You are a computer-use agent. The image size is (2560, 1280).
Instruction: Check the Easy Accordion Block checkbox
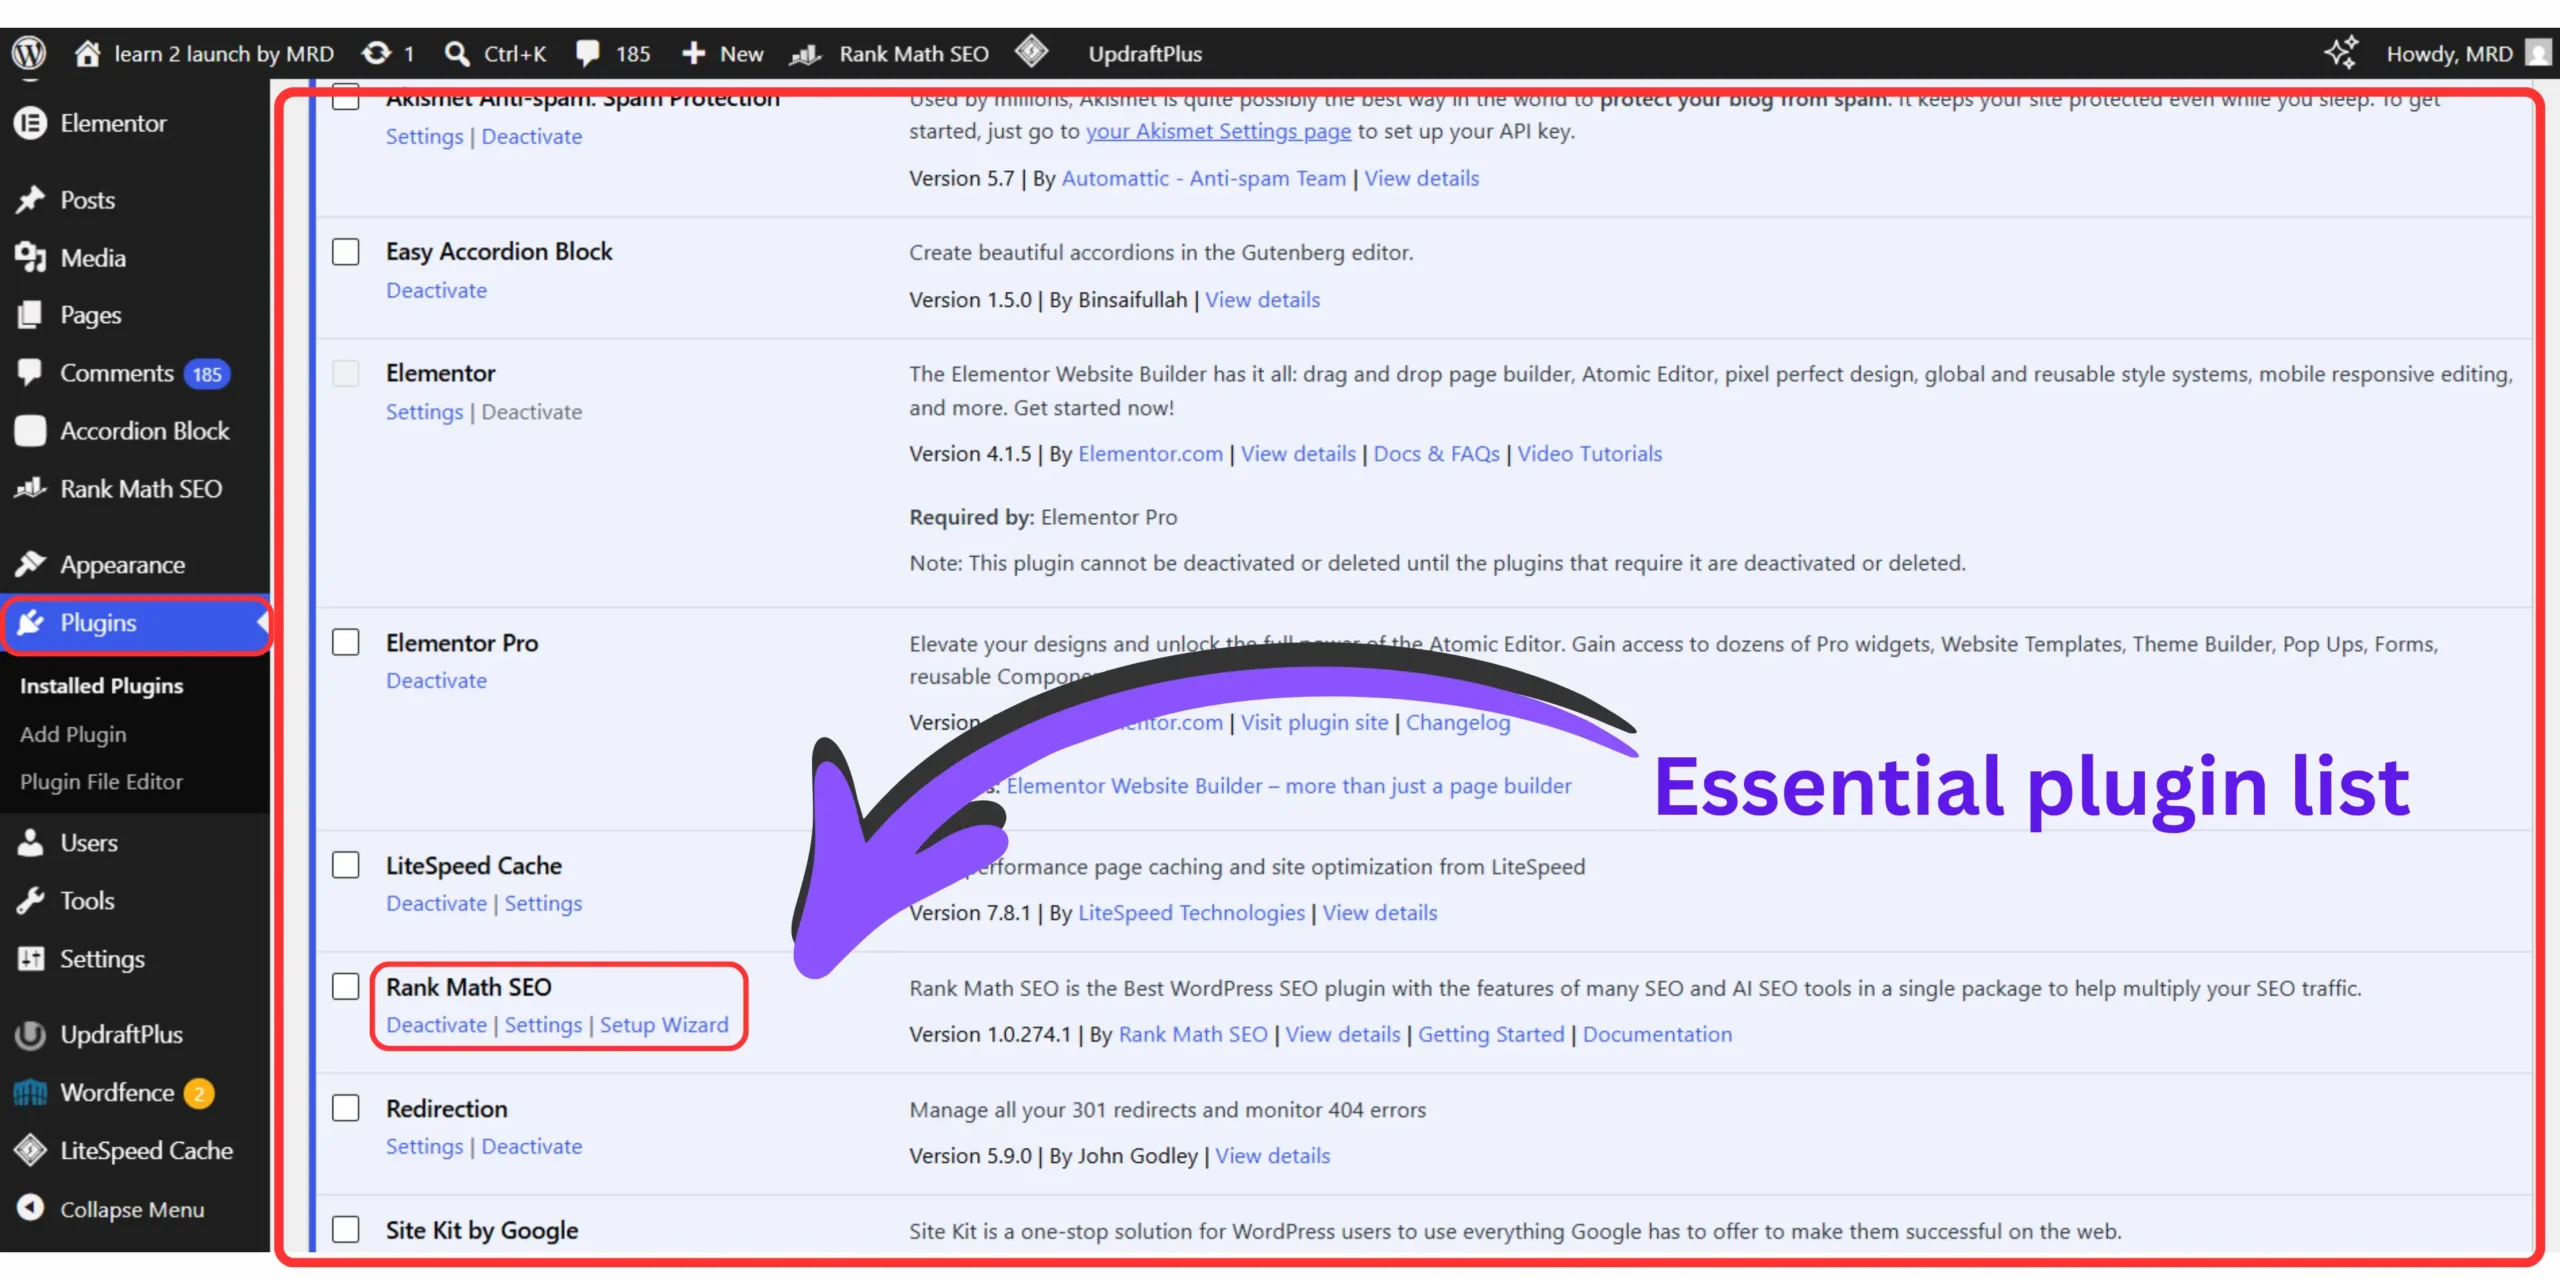(x=346, y=251)
